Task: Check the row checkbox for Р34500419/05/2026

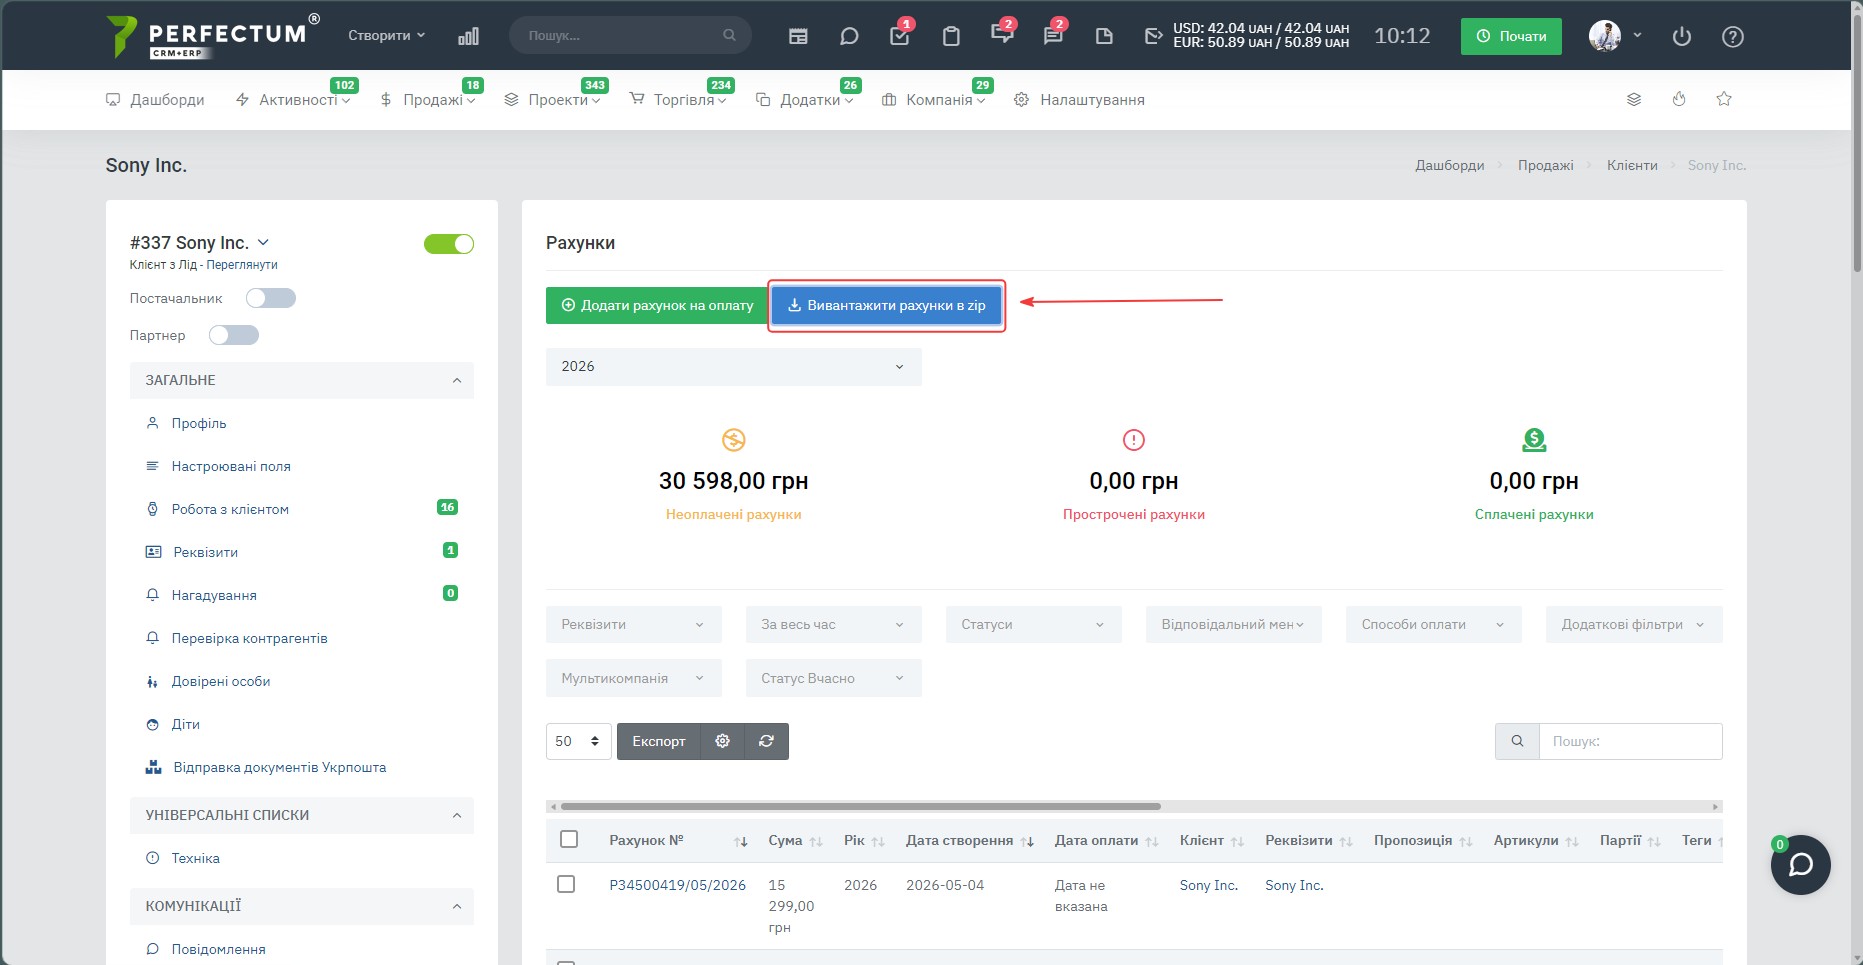Action: [x=566, y=884]
